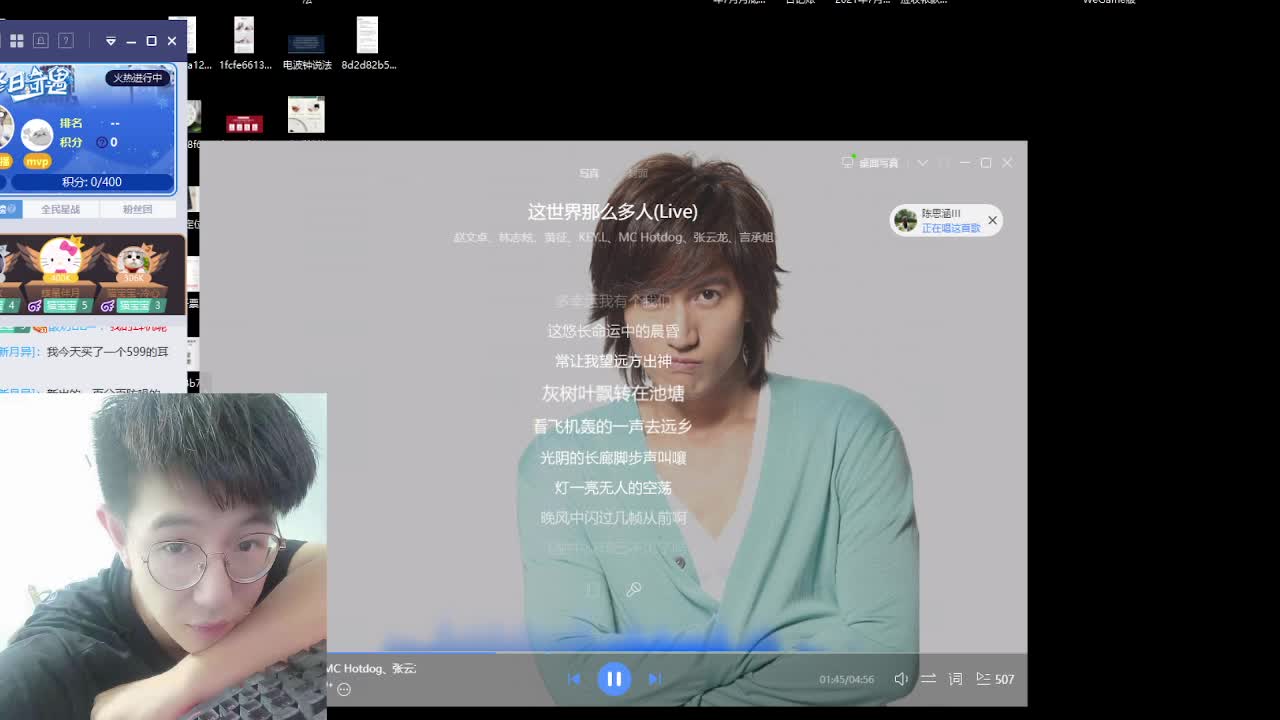Open the 粉丝团 tab

pos(137,209)
